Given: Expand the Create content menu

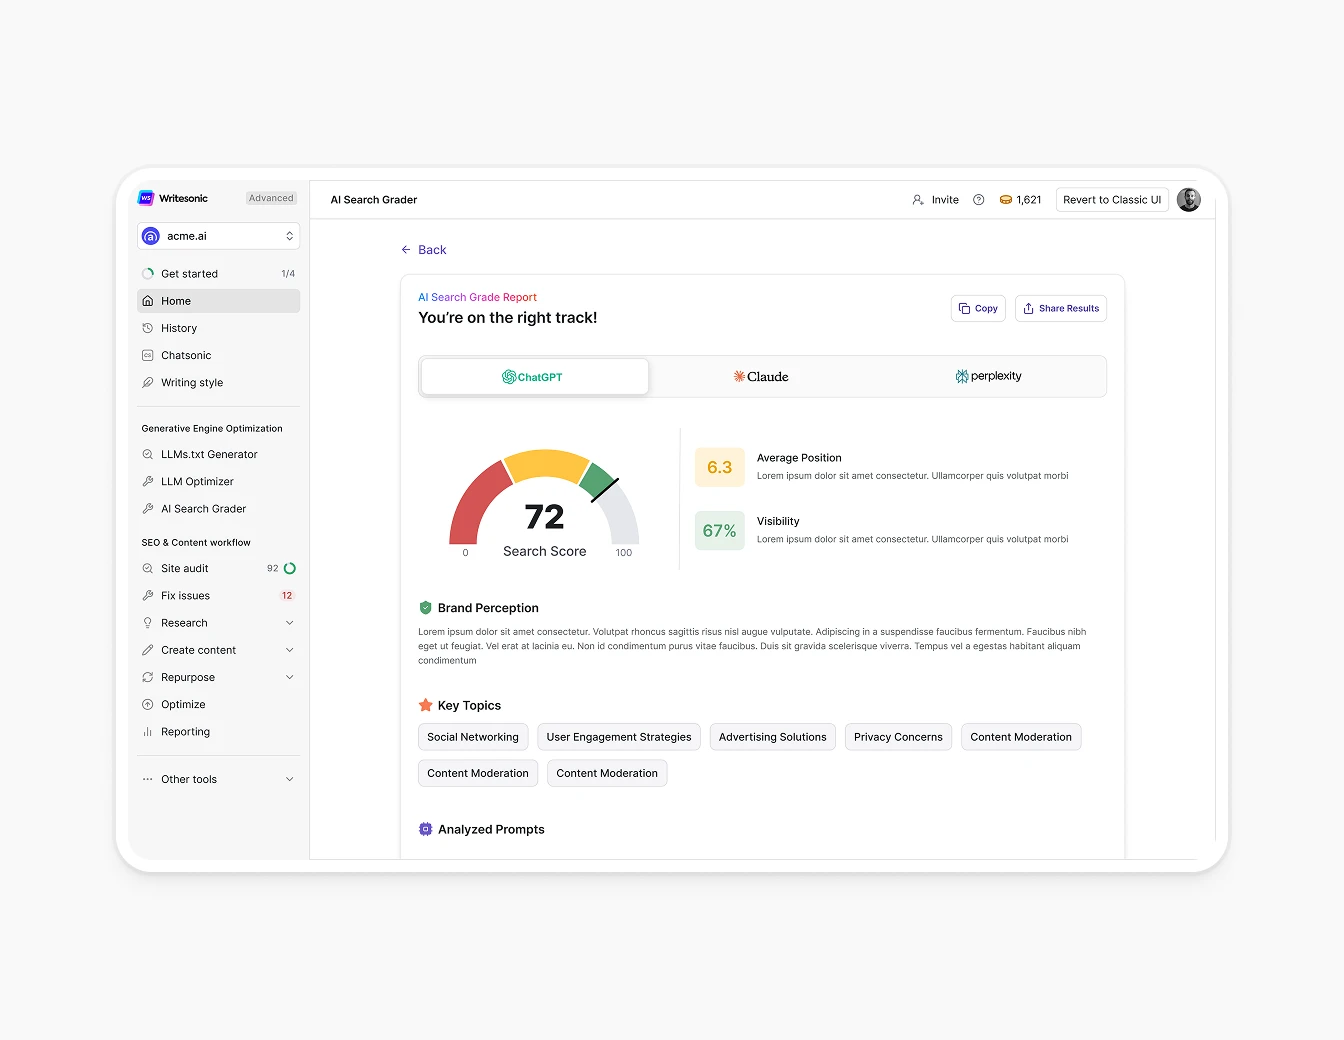Looking at the screenshot, I should (198, 649).
